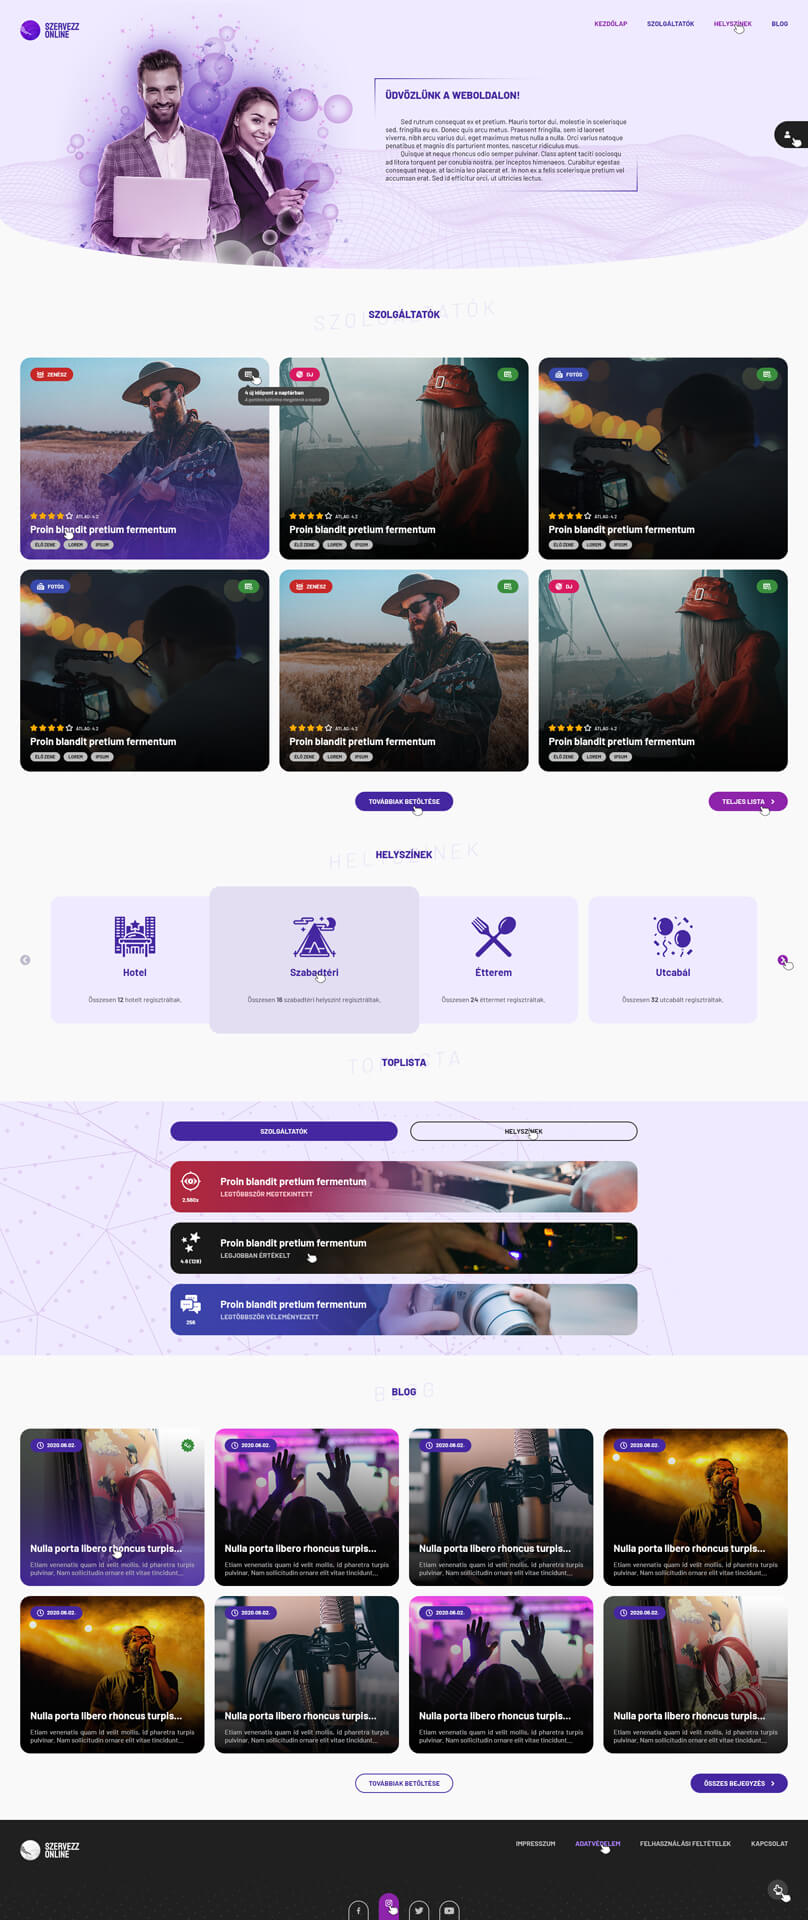This screenshot has width=808, height=1920.
Task: Select the Étterem crossed fork icon
Action: click(493, 937)
